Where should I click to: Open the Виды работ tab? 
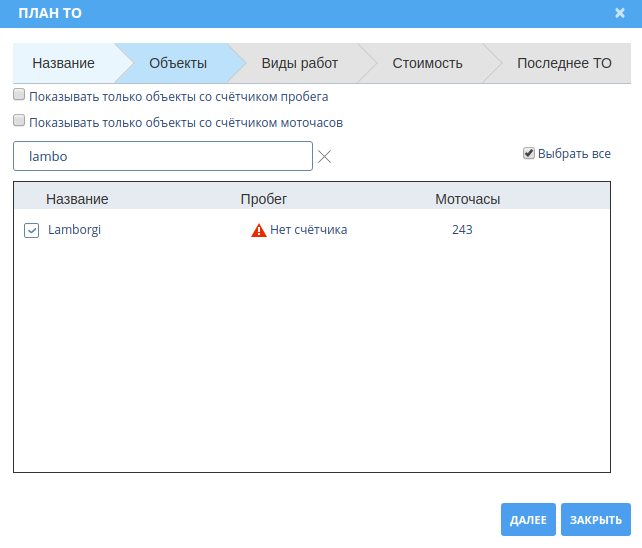coord(300,63)
